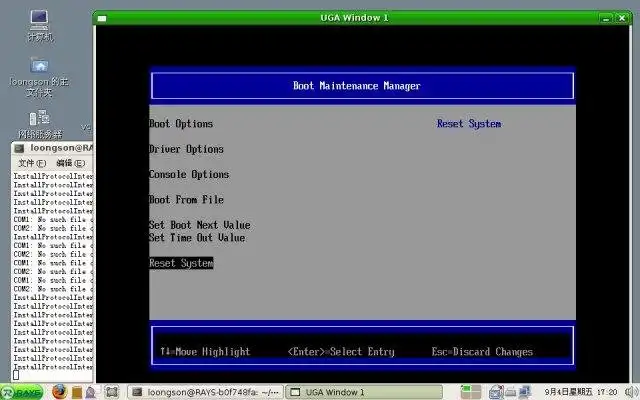Click the RAYS start menu button
This screenshot has height=400, width=640.
coord(22,392)
